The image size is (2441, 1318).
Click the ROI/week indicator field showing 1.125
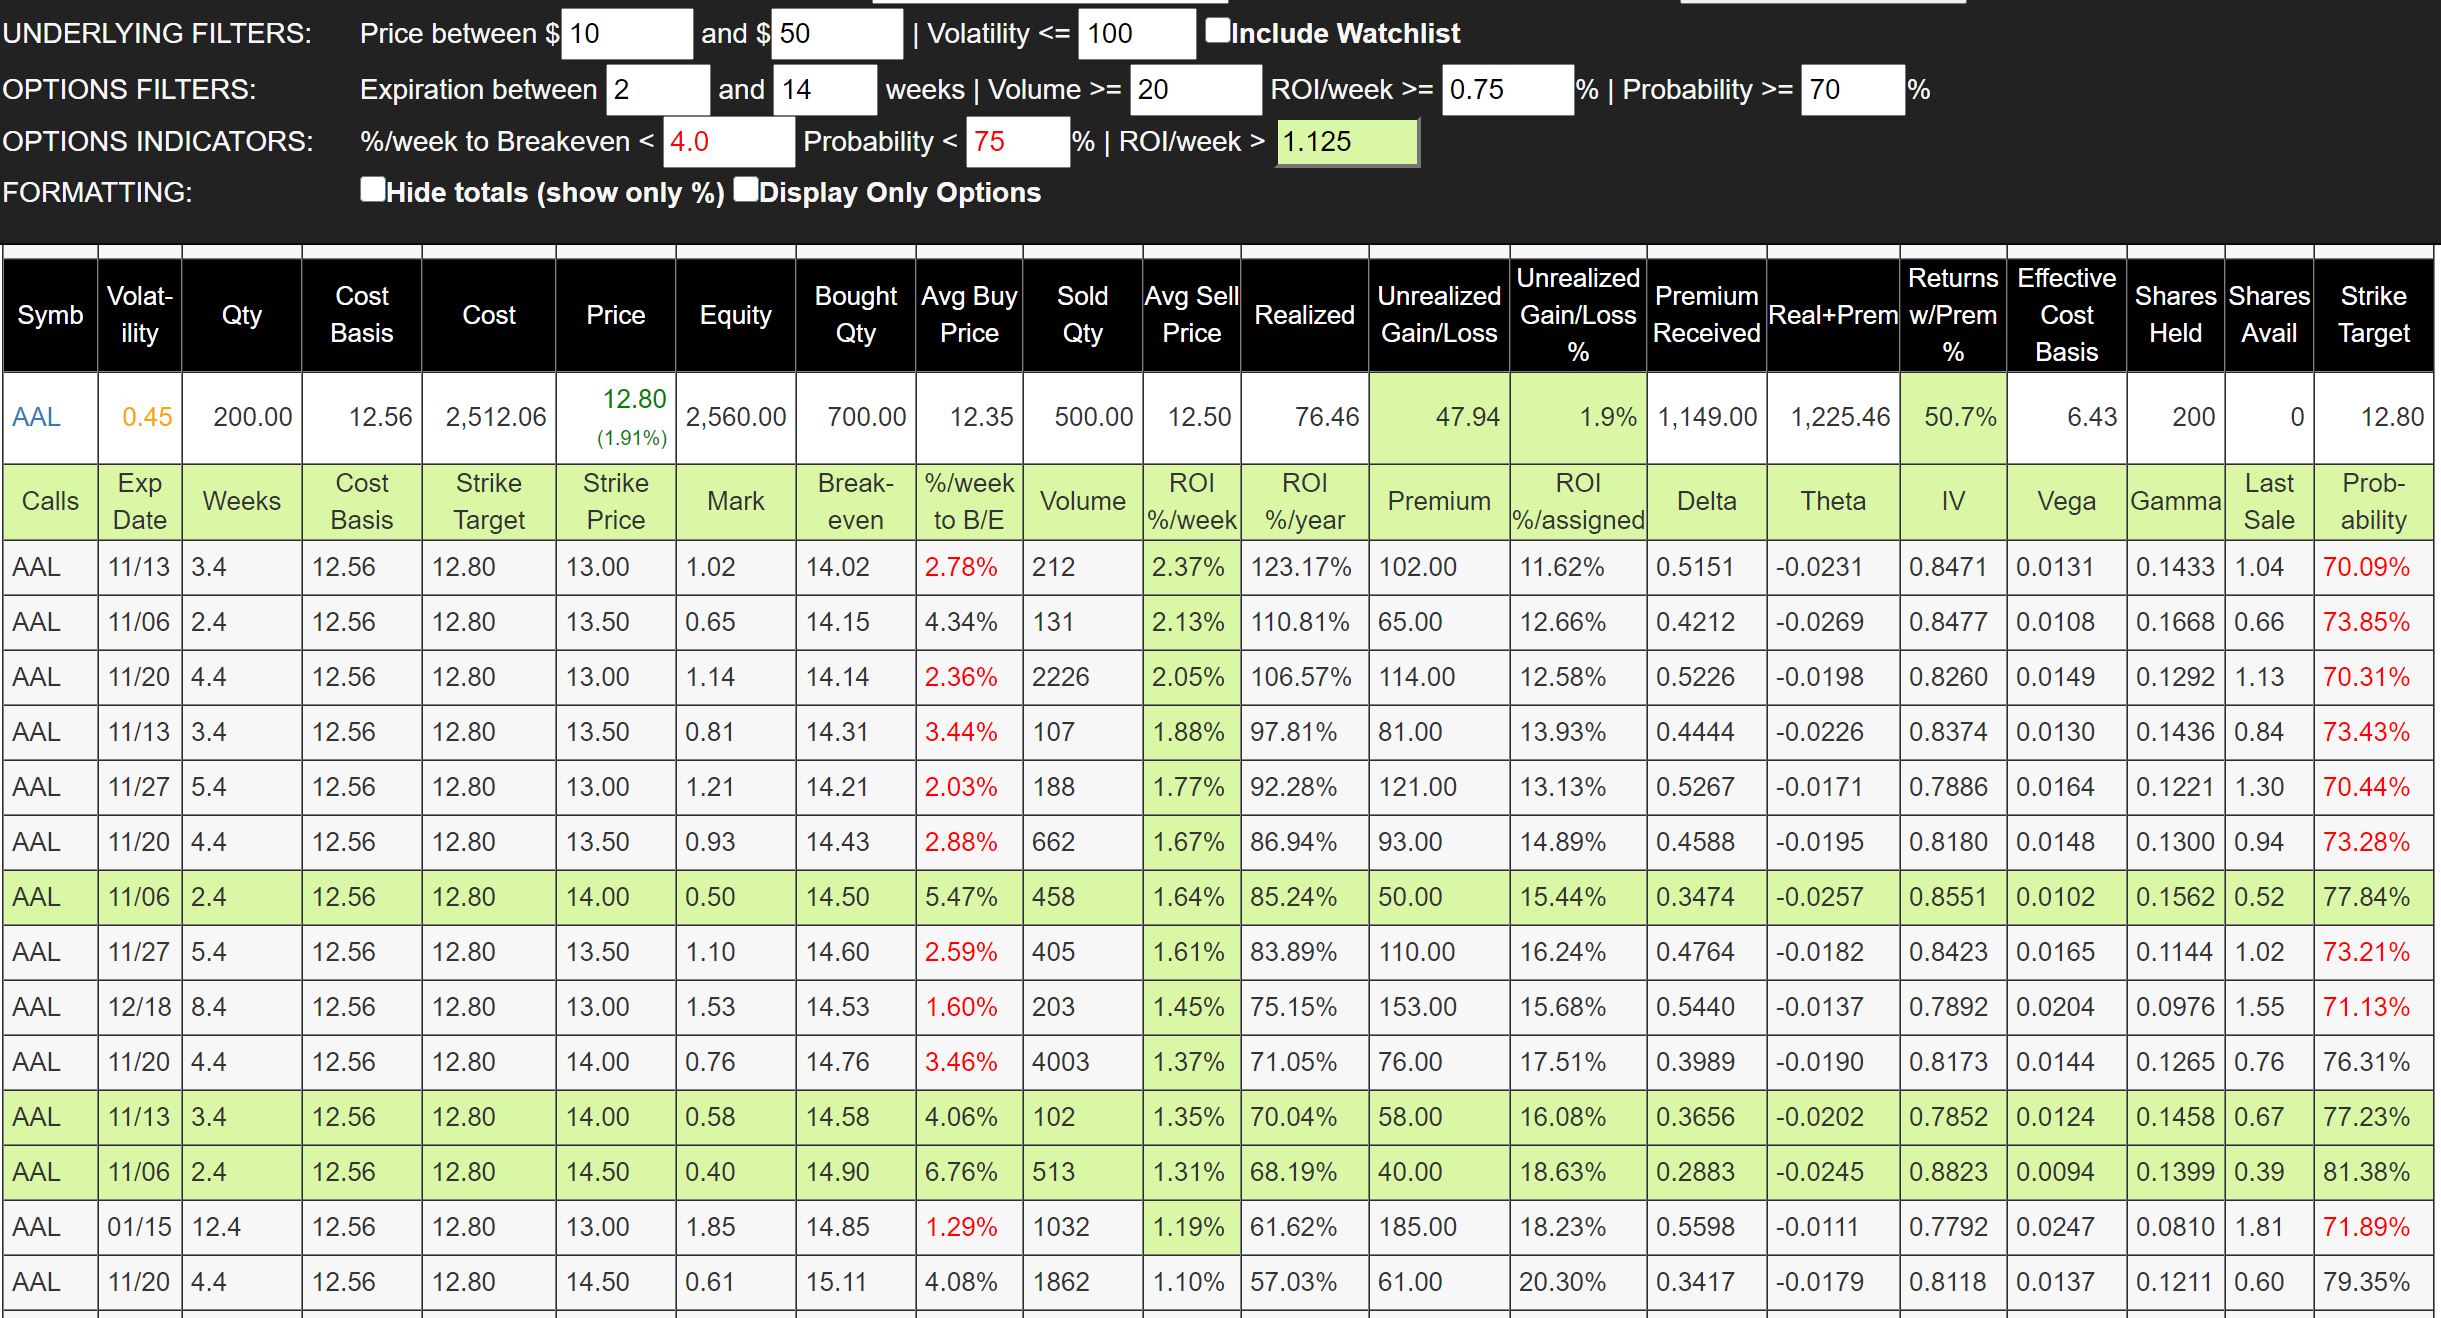coord(1348,142)
